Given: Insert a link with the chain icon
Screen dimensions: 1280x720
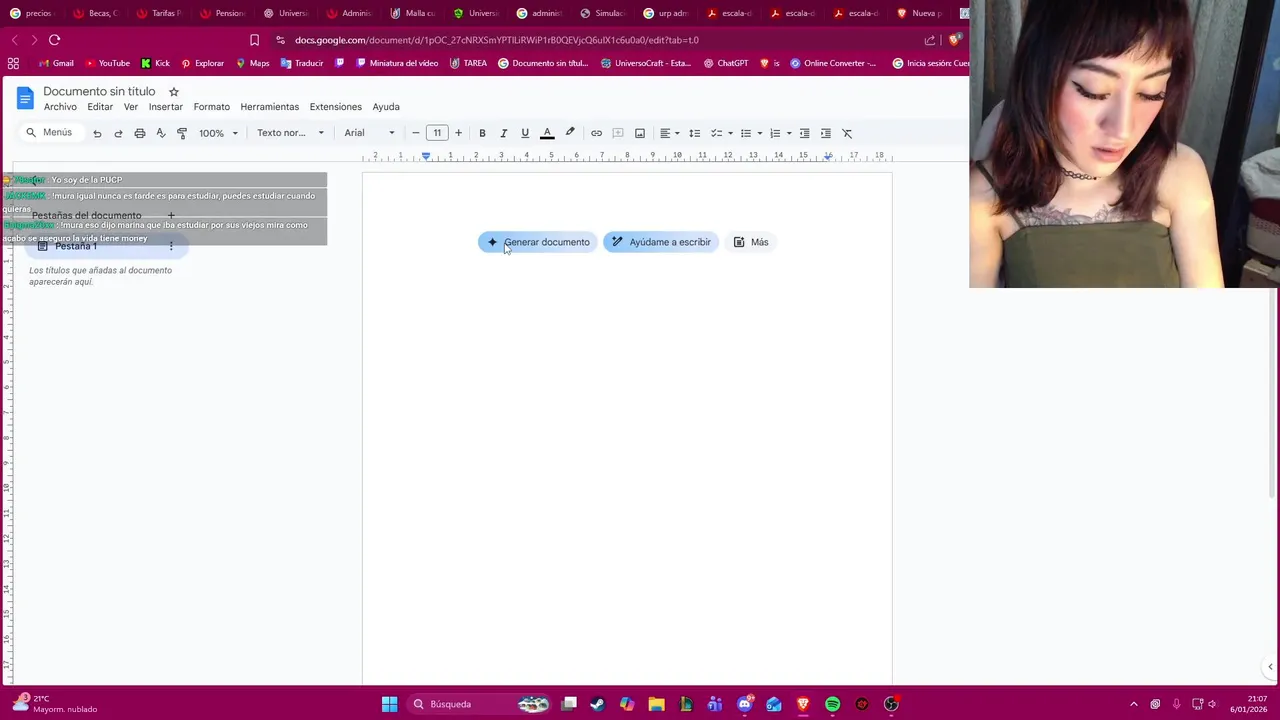Looking at the screenshot, I should pos(596,133).
